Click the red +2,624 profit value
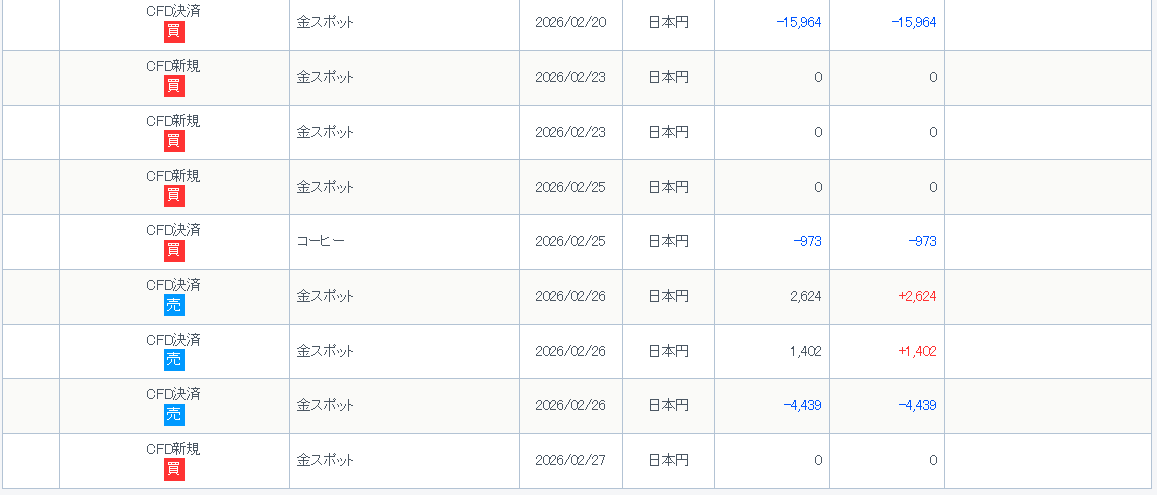The image size is (1157, 495). pos(917,296)
